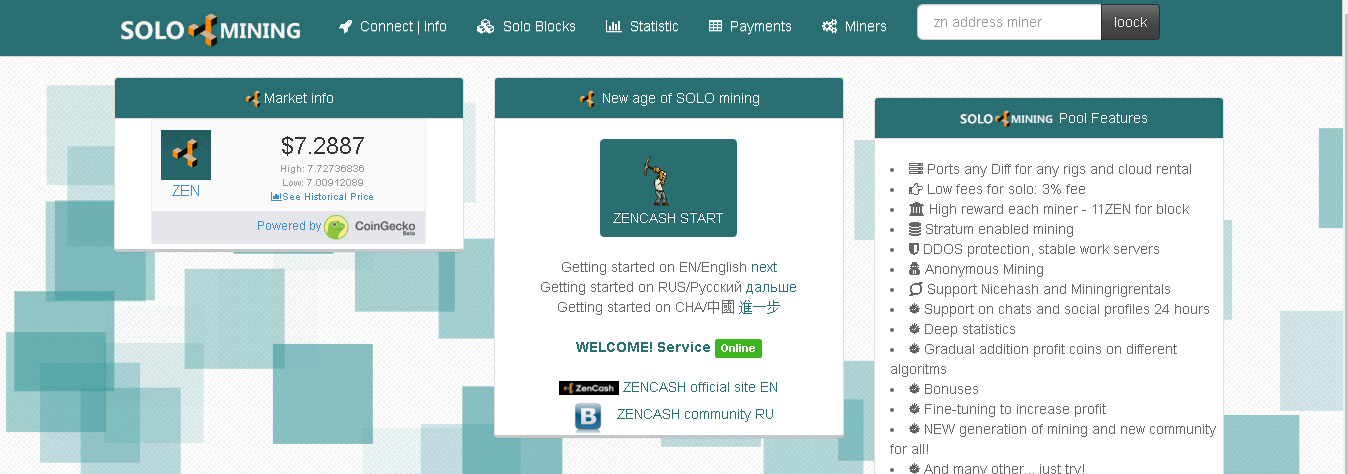Open Connect | info menu item
Screen dimensions: 1348x474
[393, 26]
